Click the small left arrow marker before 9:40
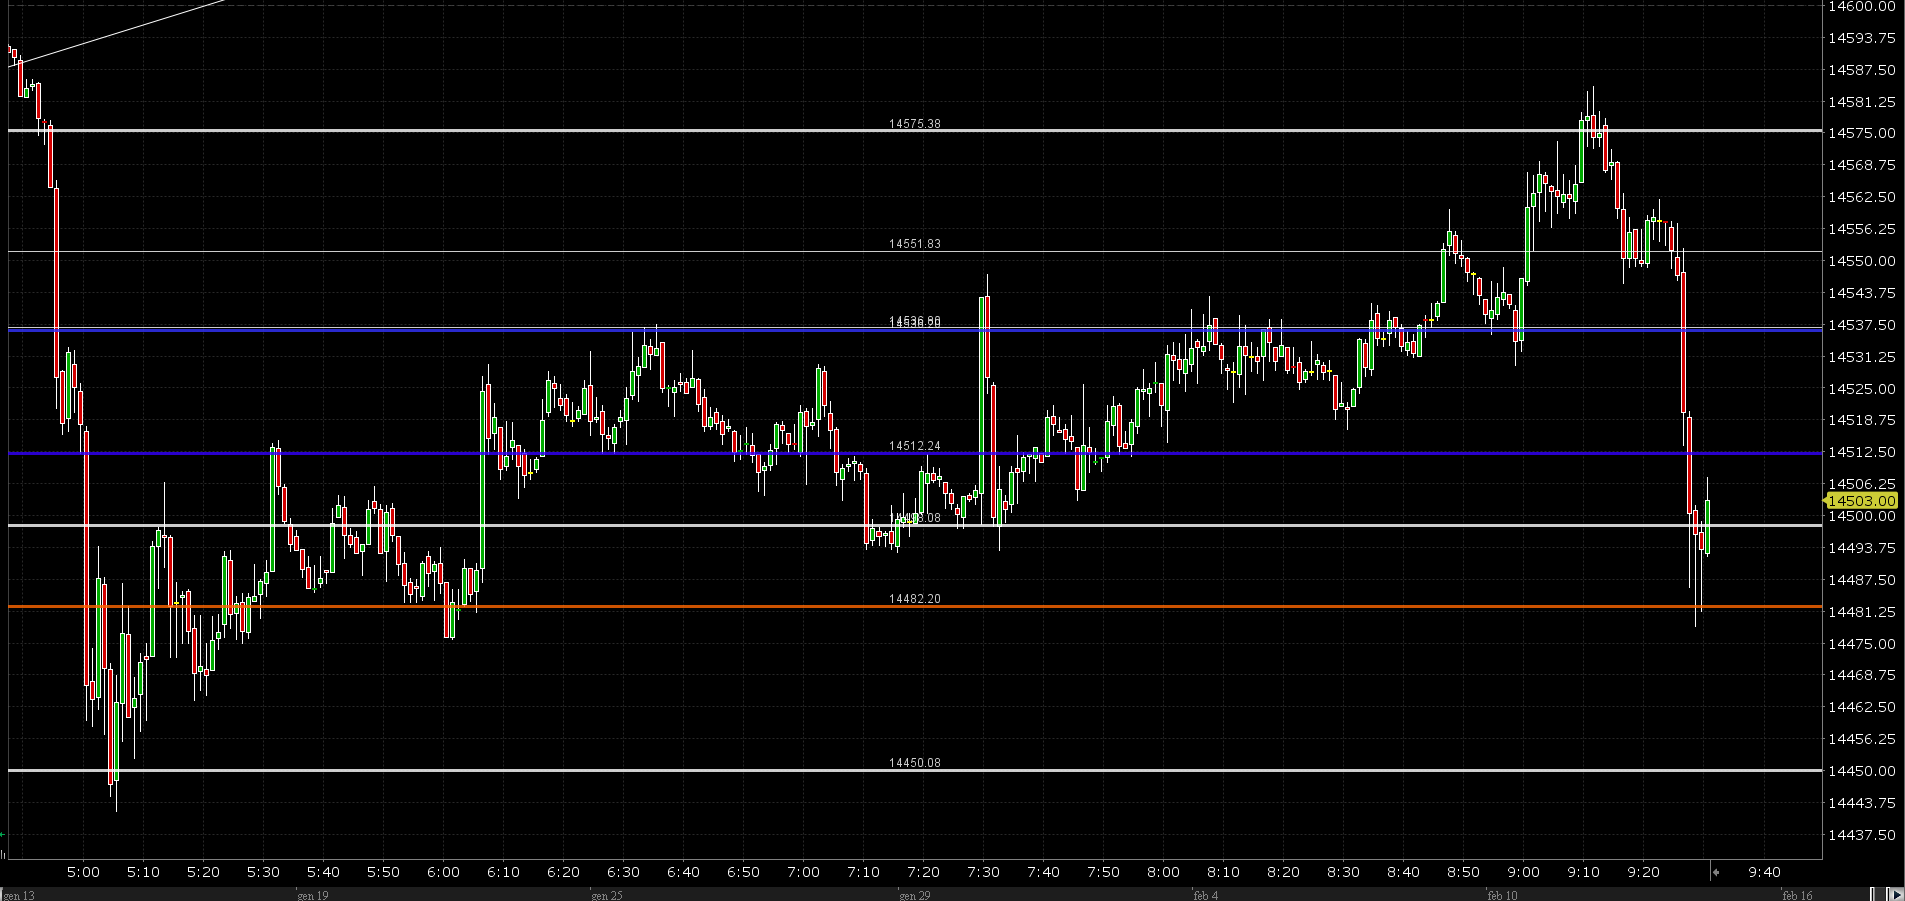1905x901 pixels. tap(1715, 873)
